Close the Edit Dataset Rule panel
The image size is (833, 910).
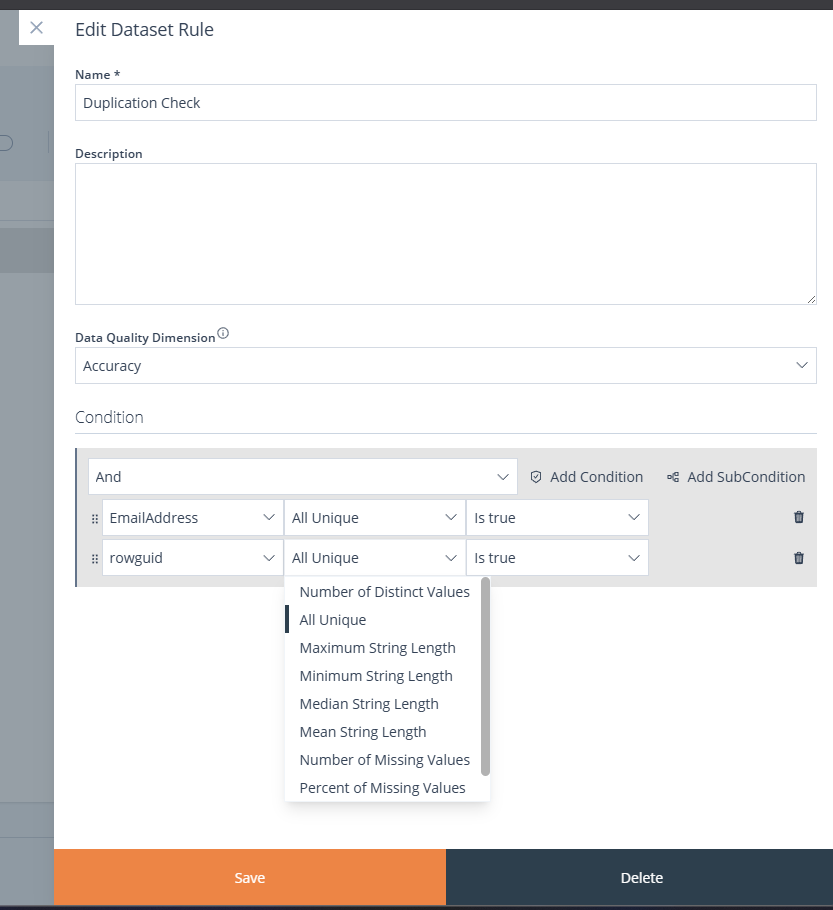(36, 28)
